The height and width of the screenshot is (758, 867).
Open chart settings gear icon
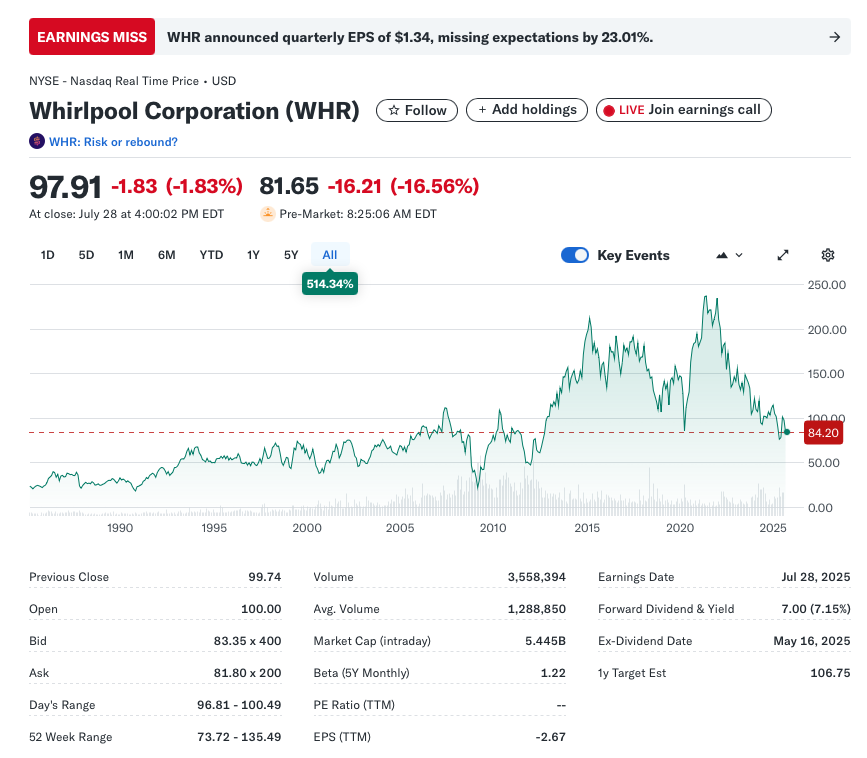827,255
